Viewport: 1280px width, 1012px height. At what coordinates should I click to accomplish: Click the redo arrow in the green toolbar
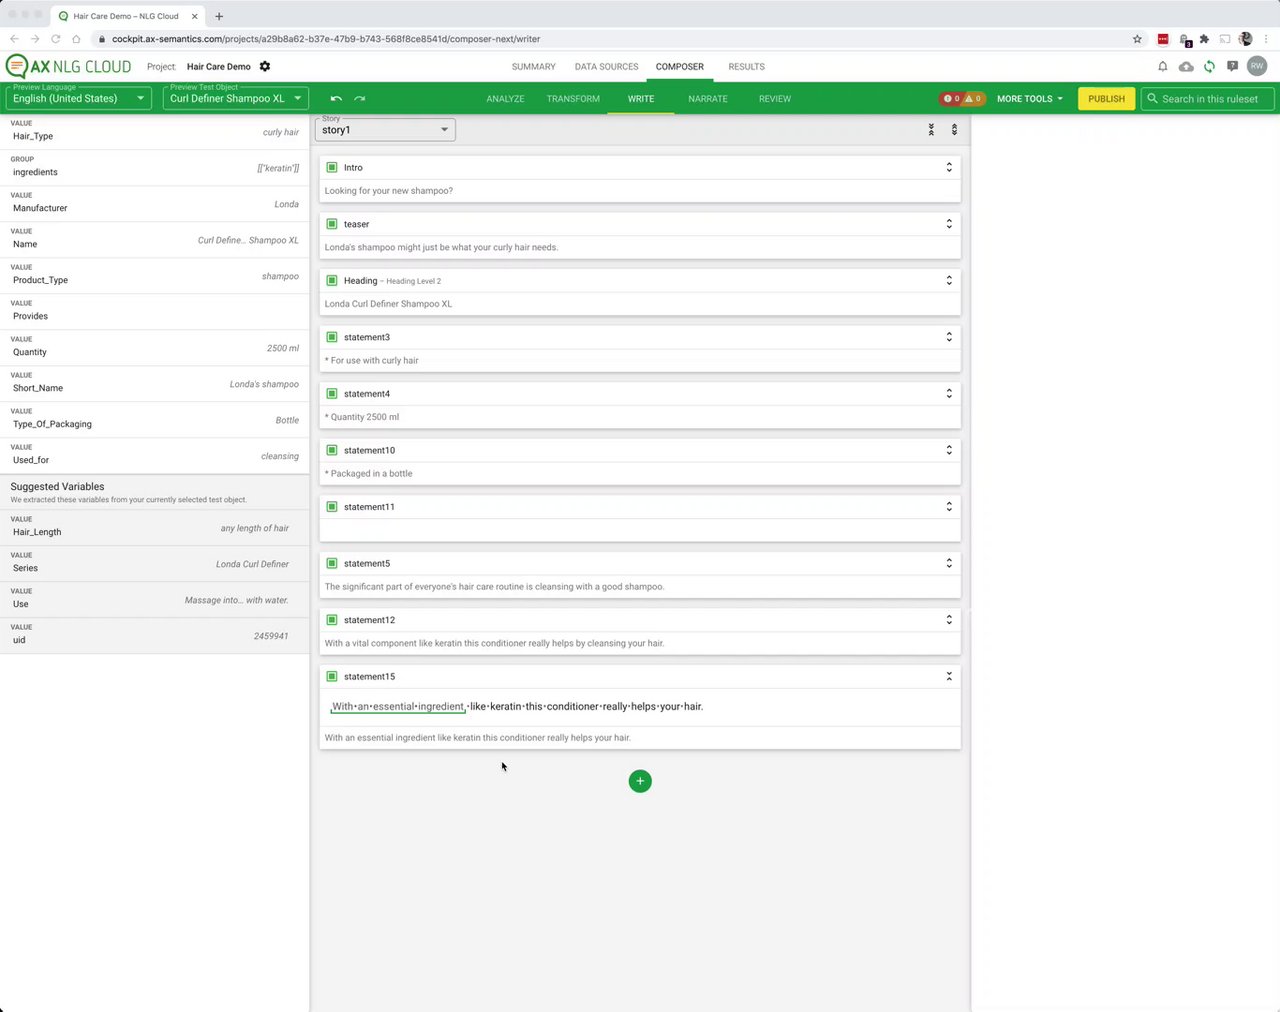[x=360, y=98]
